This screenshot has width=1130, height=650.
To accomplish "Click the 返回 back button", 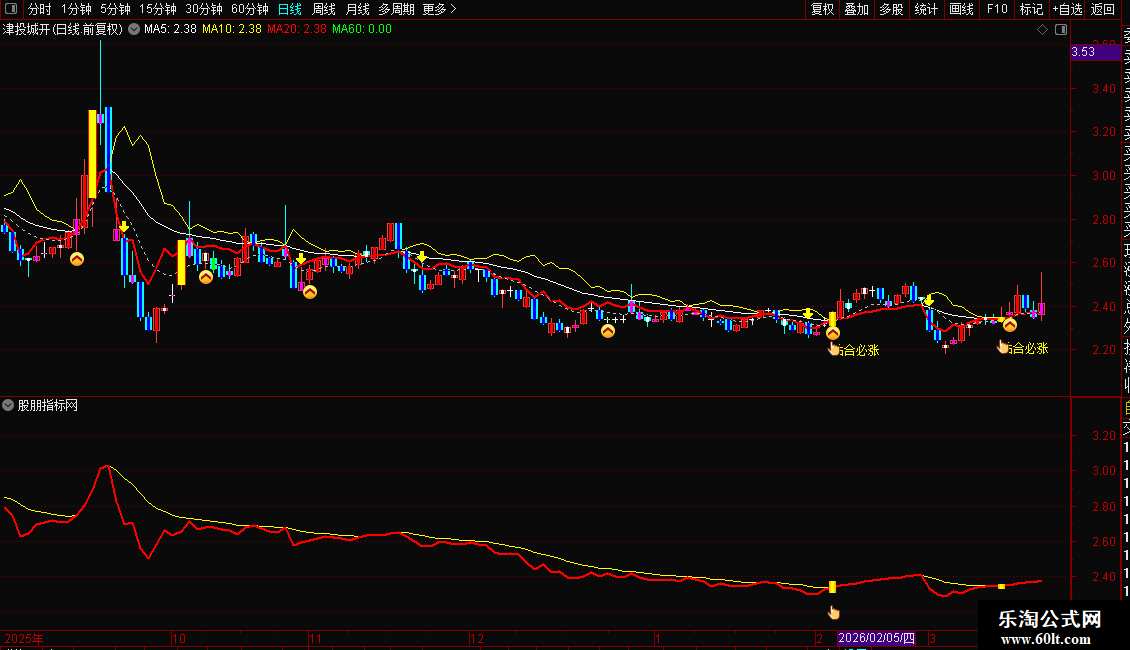I will click(1103, 9).
